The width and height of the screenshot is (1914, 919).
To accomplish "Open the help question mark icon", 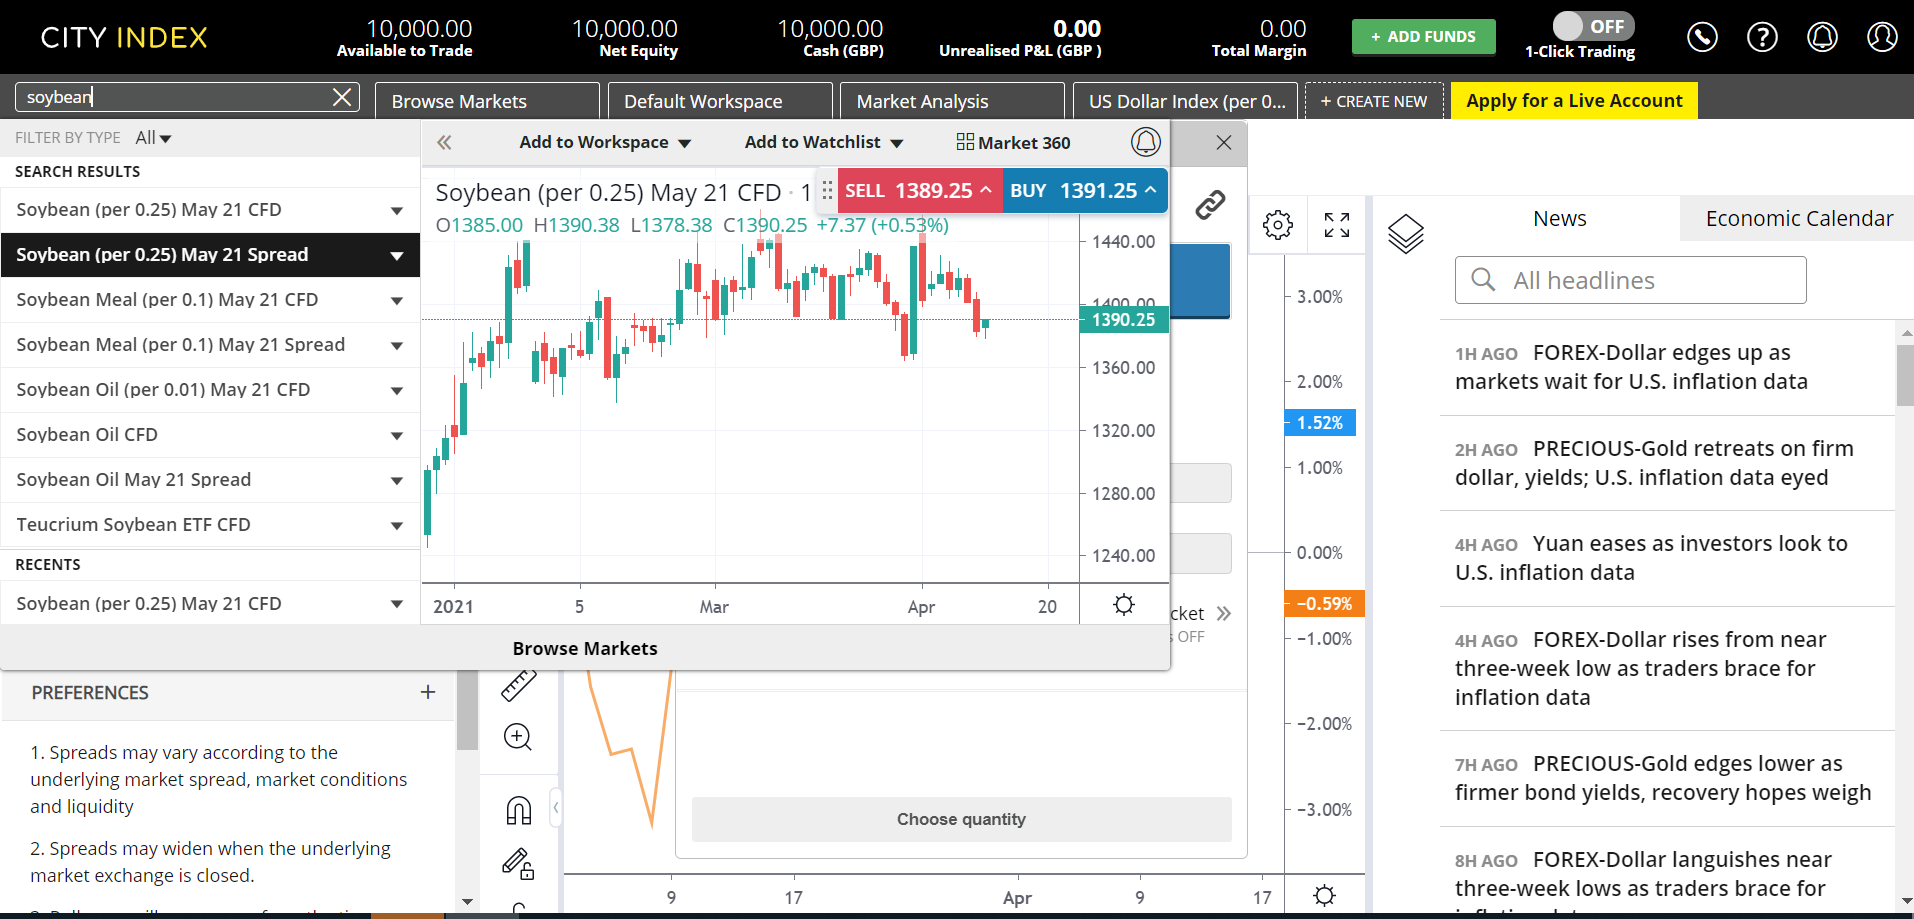I will [1762, 37].
